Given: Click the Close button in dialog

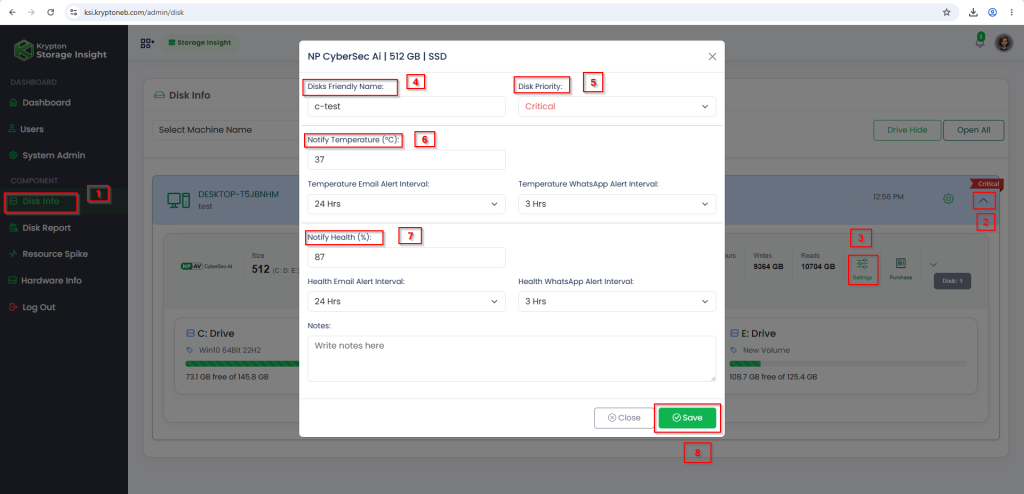Looking at the screenshot, I should 624,418.
